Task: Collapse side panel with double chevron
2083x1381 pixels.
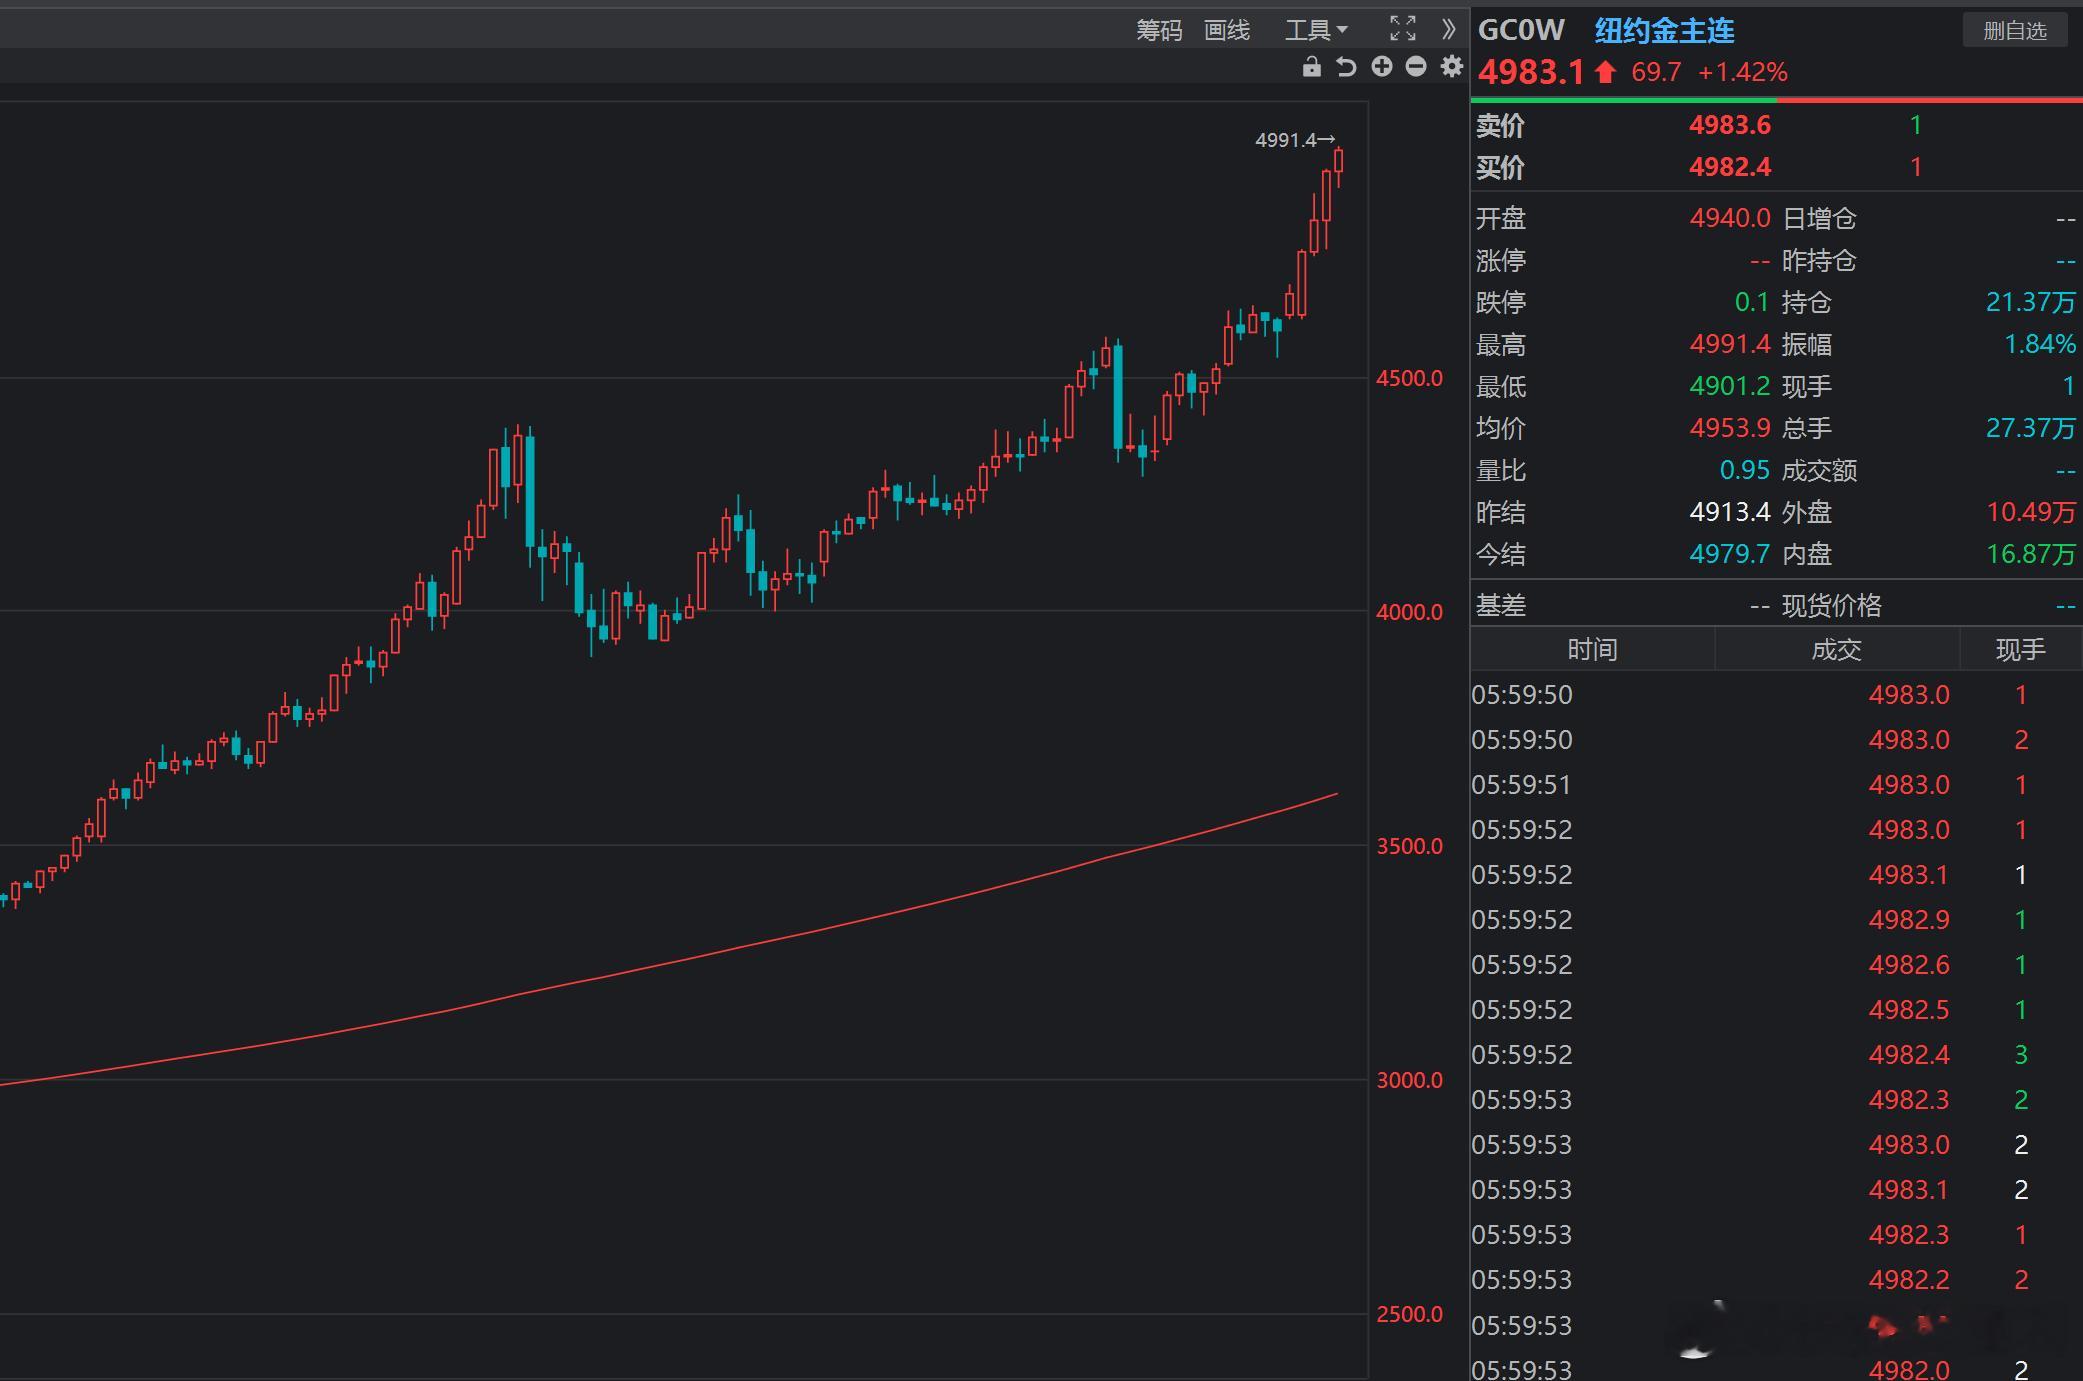Action: [x=1448, y=29]
